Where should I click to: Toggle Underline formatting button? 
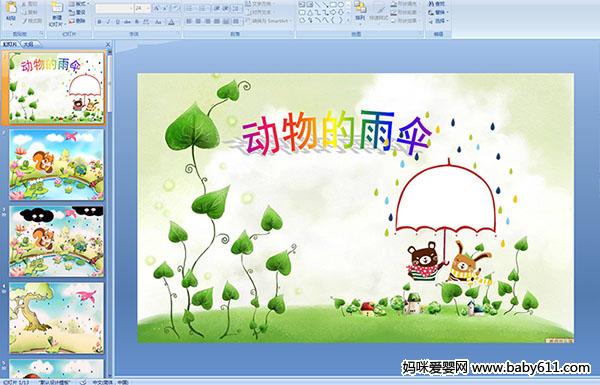coord(117,22)
